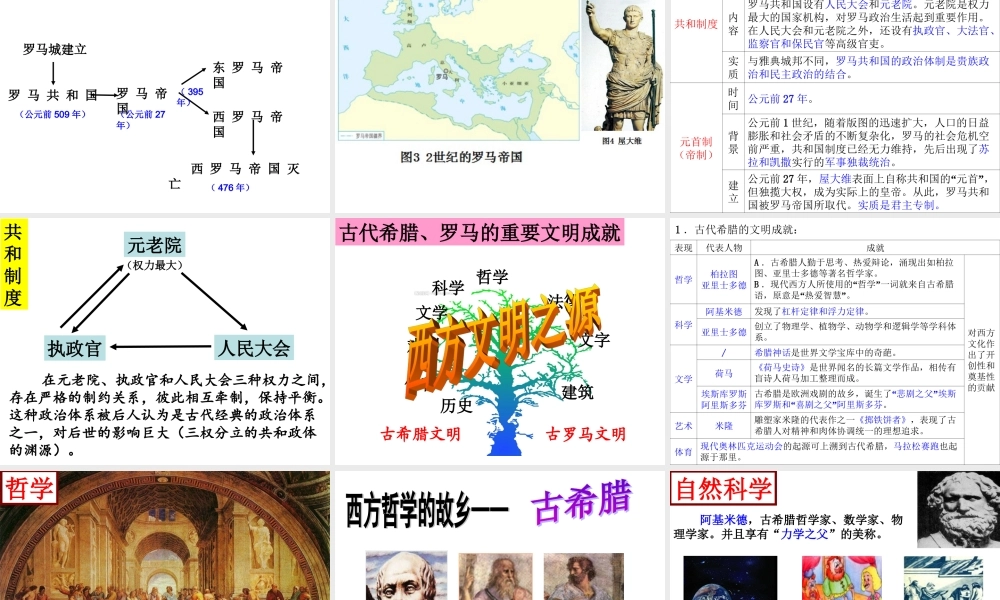This screenshot has height=600, width=1000.
Task: Click the red '共和制度' table row header
Action: coord(696,24)
